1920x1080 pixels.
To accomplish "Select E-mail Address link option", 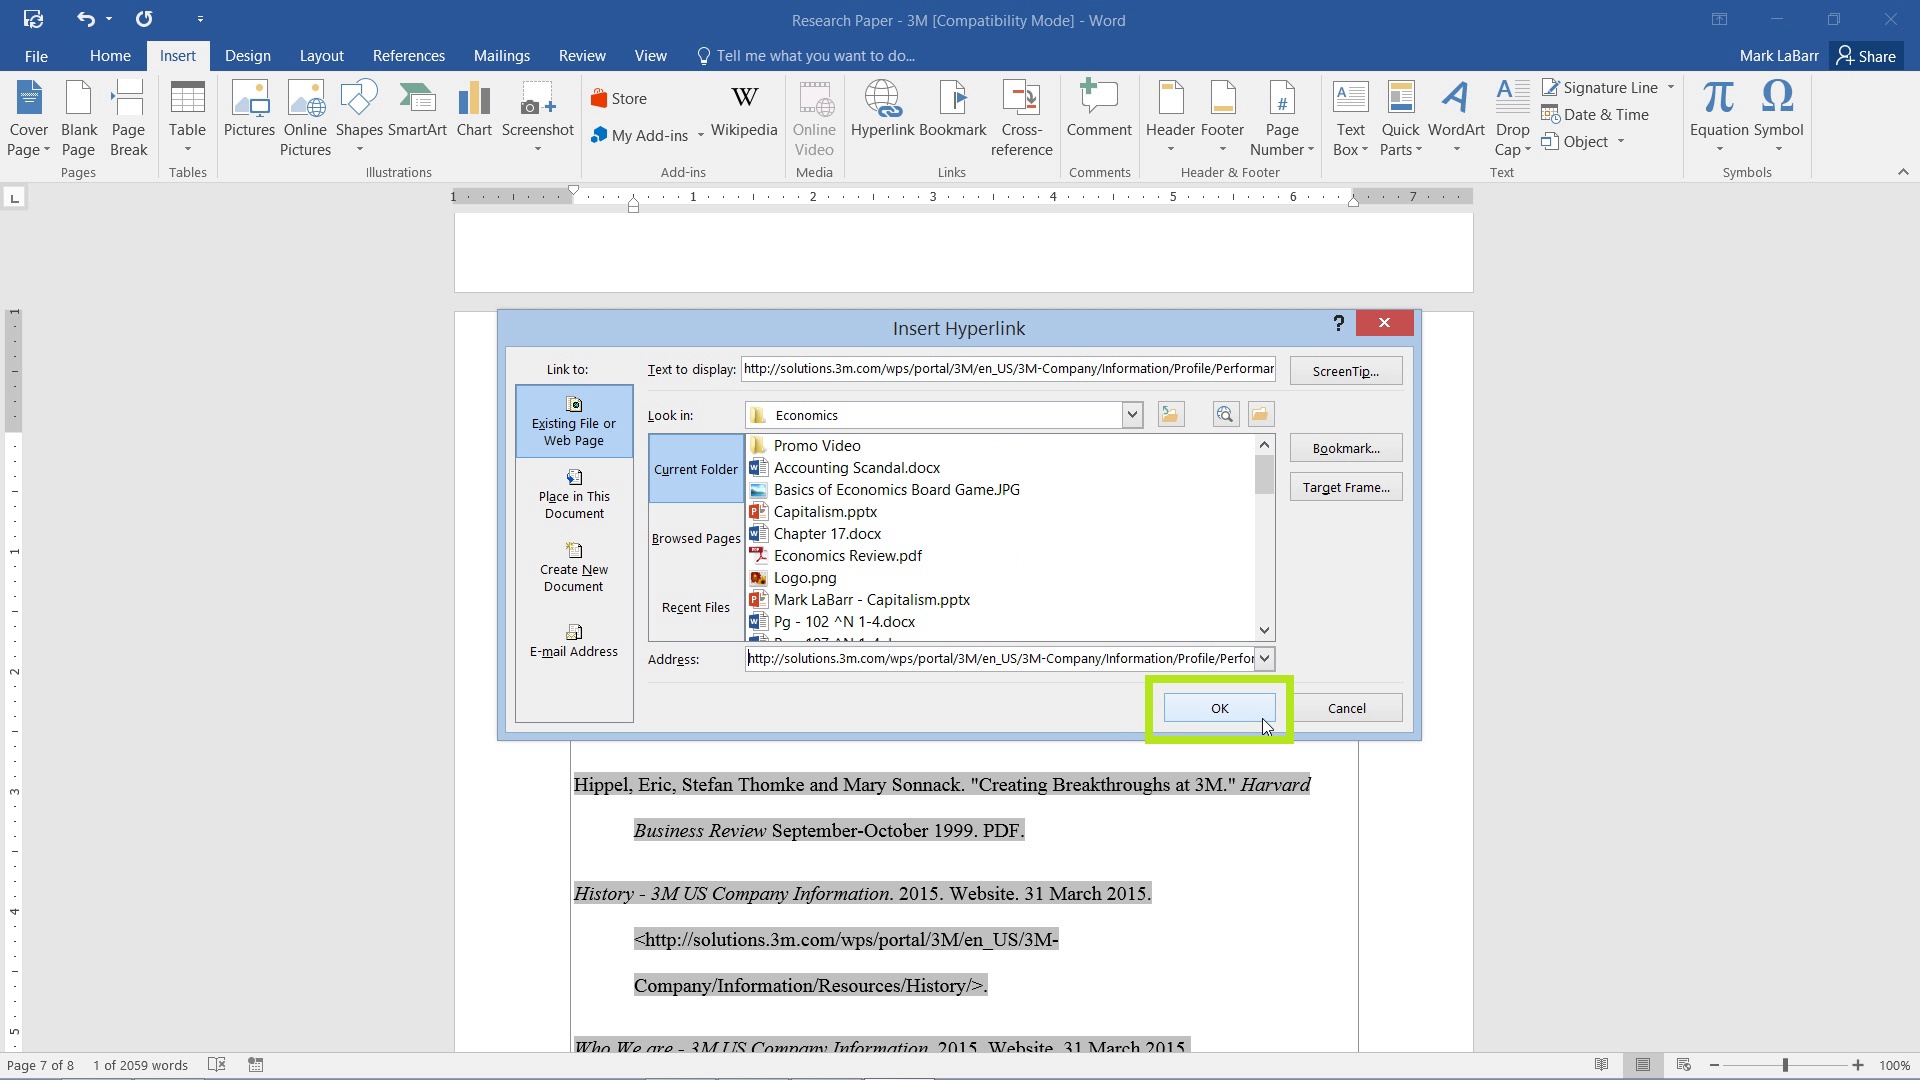I will 574,641.
